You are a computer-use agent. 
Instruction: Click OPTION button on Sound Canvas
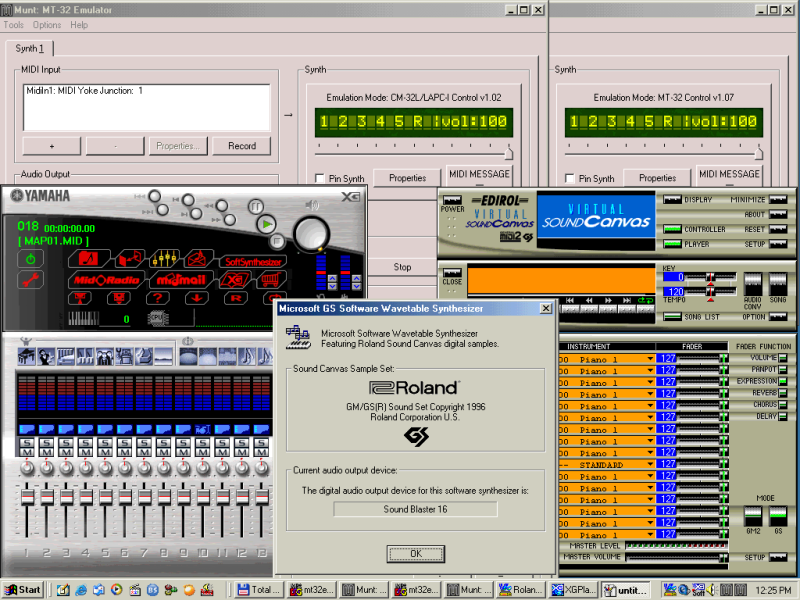pyautogui.click(x=778, y=317)
